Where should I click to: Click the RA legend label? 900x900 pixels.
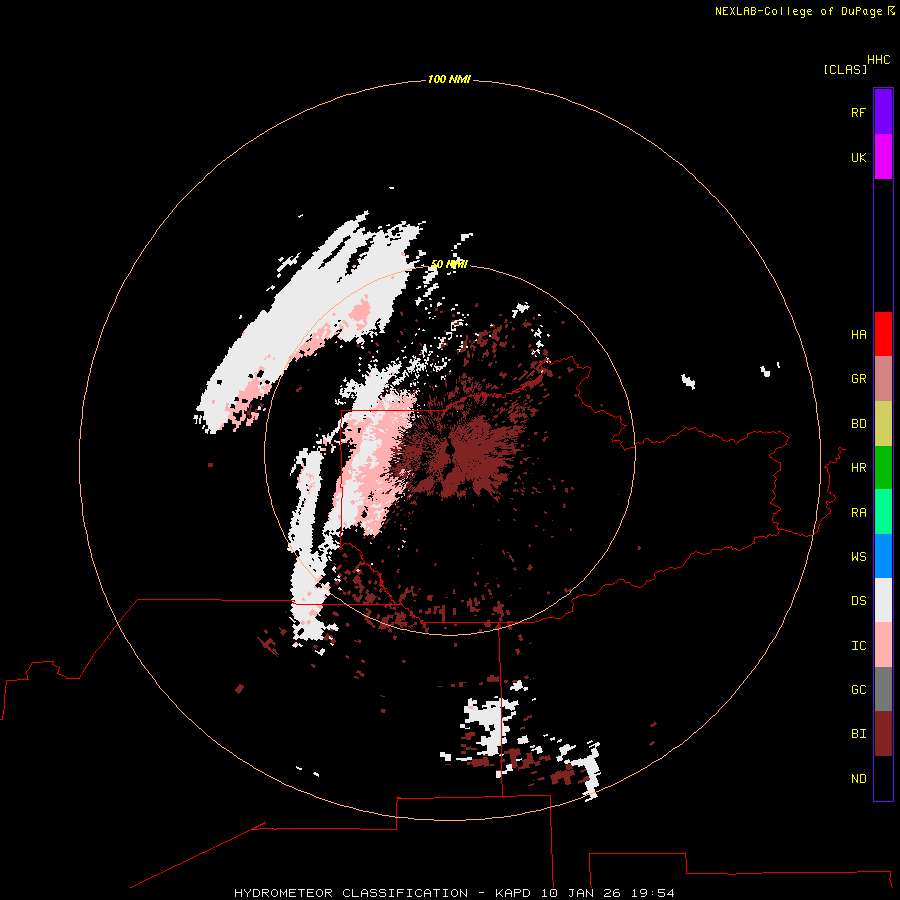coord(858,513)
